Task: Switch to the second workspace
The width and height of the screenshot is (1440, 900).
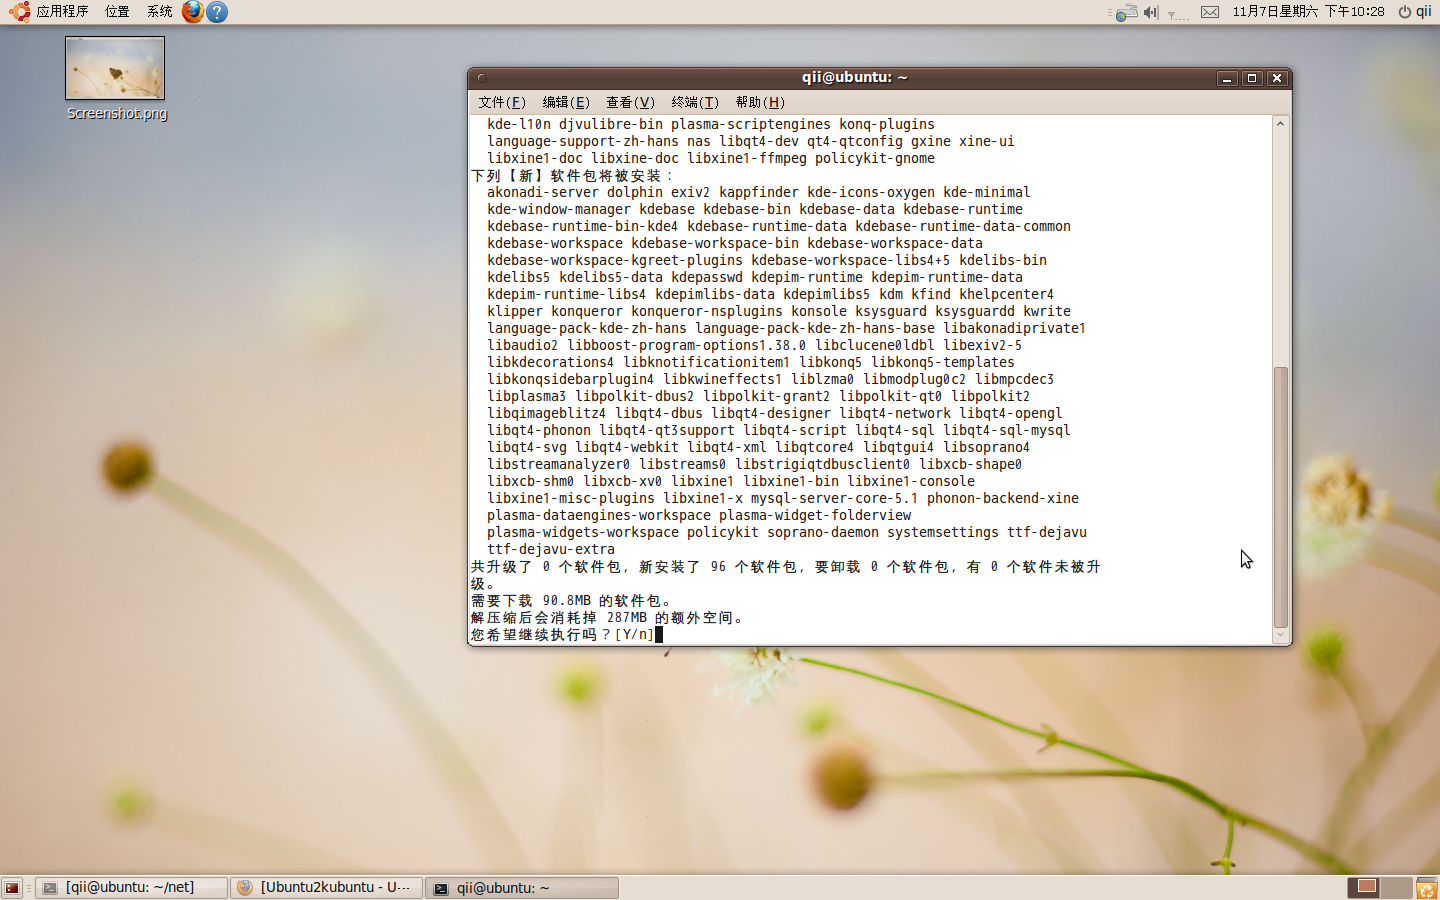Action: tap(1397, 887)
